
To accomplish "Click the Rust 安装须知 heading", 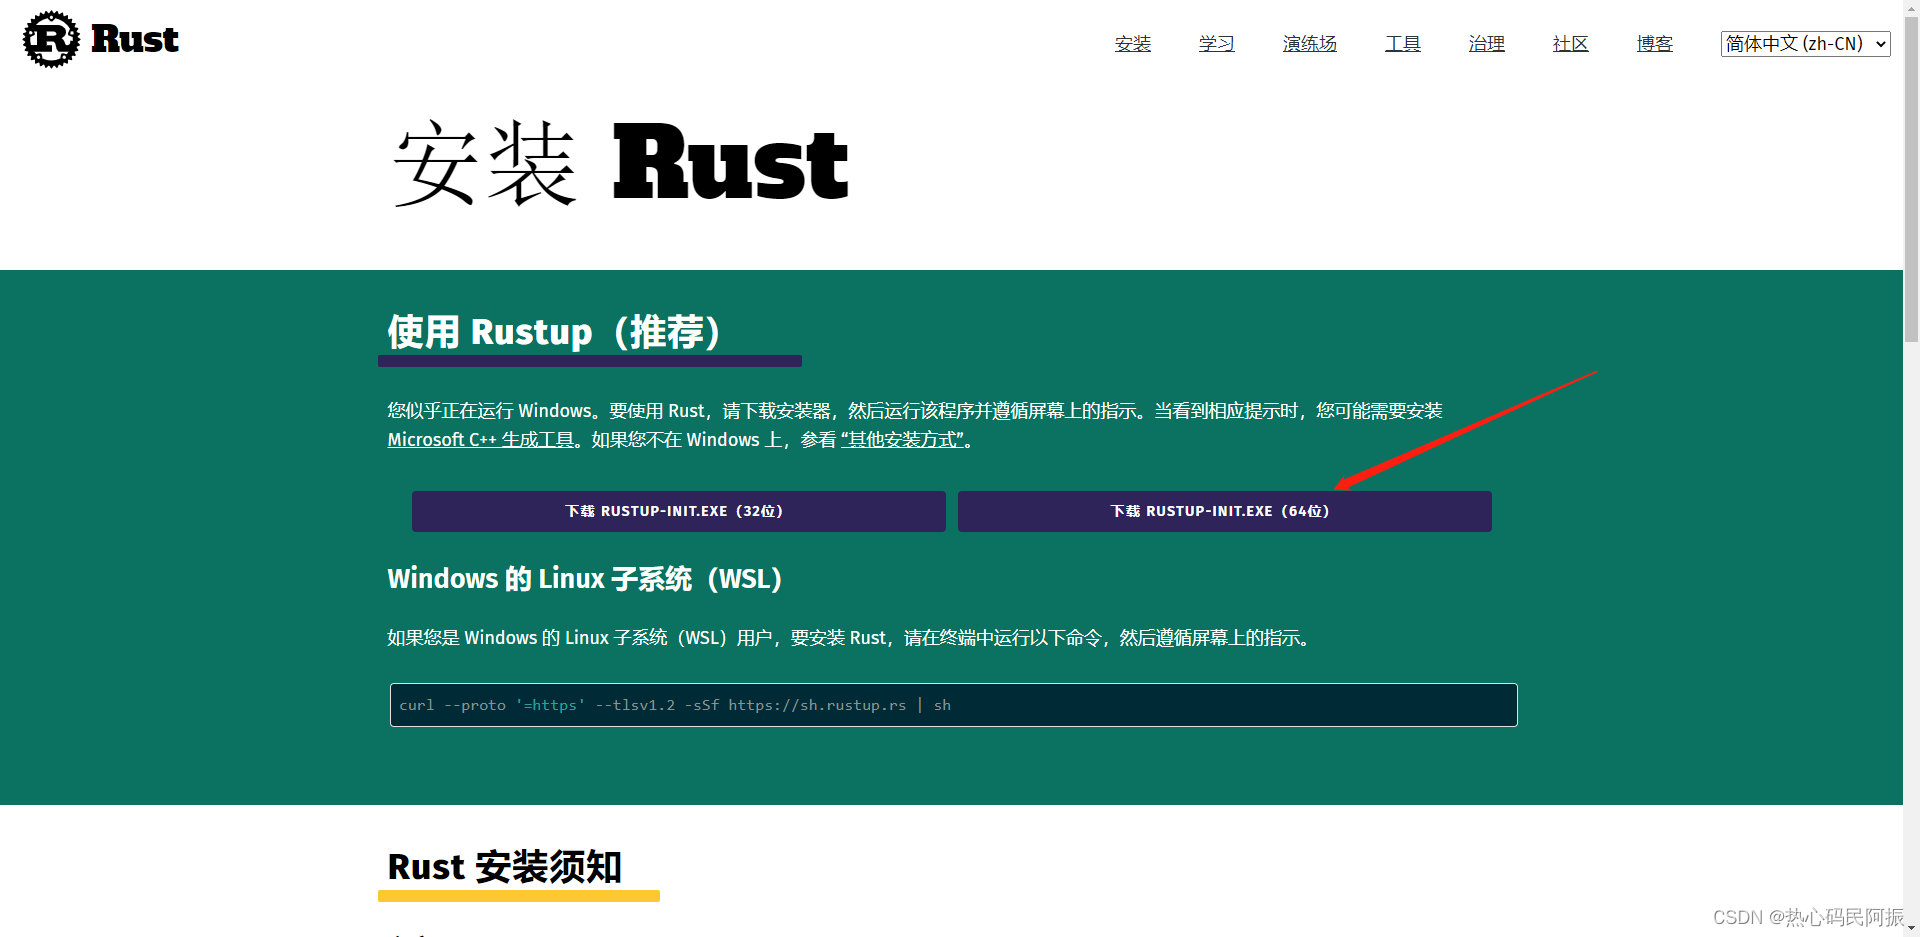I will [505, 867].
